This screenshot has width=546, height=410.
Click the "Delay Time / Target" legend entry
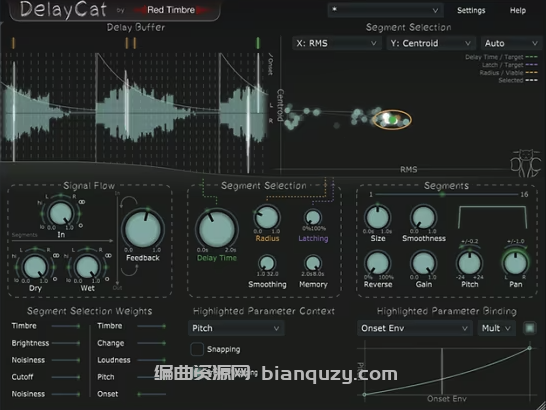pyautogui.click(x=501, y=57)
